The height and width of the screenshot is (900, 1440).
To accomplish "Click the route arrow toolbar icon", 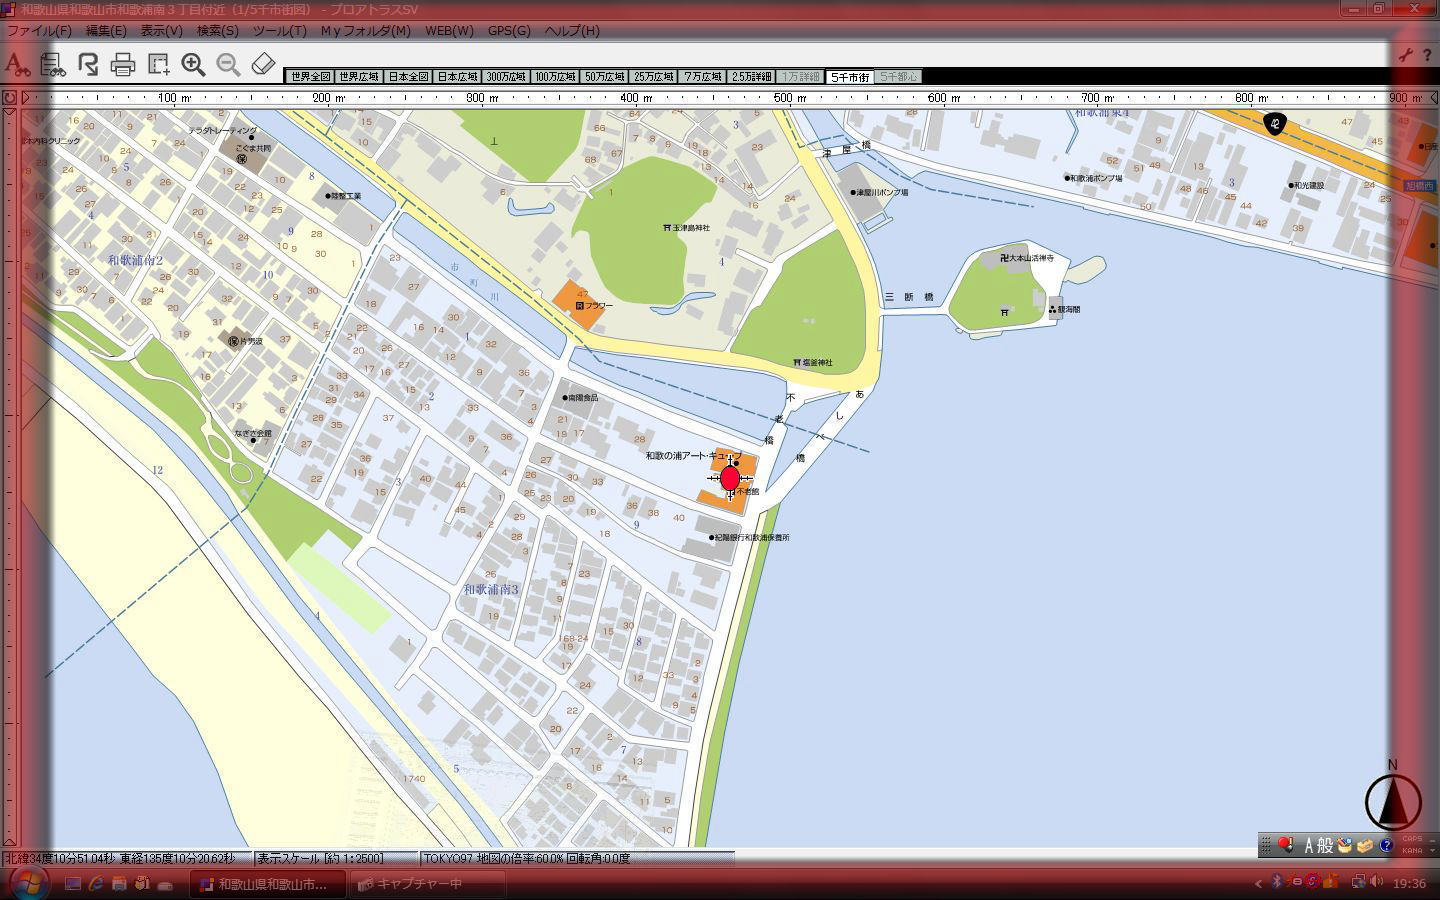I will [88, 65].
